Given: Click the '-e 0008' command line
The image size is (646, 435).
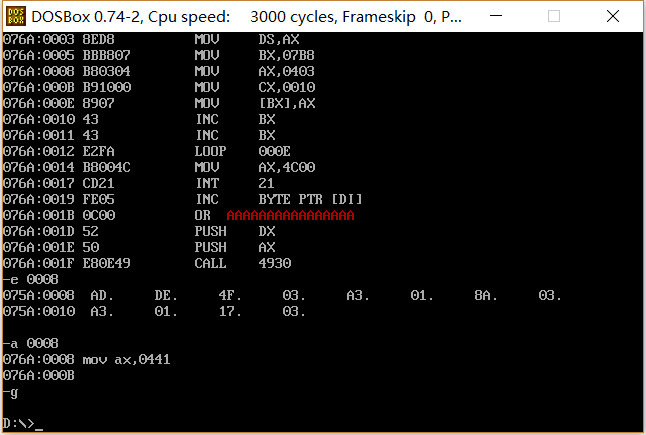Looking at the screenshot, I should point(31,280).
